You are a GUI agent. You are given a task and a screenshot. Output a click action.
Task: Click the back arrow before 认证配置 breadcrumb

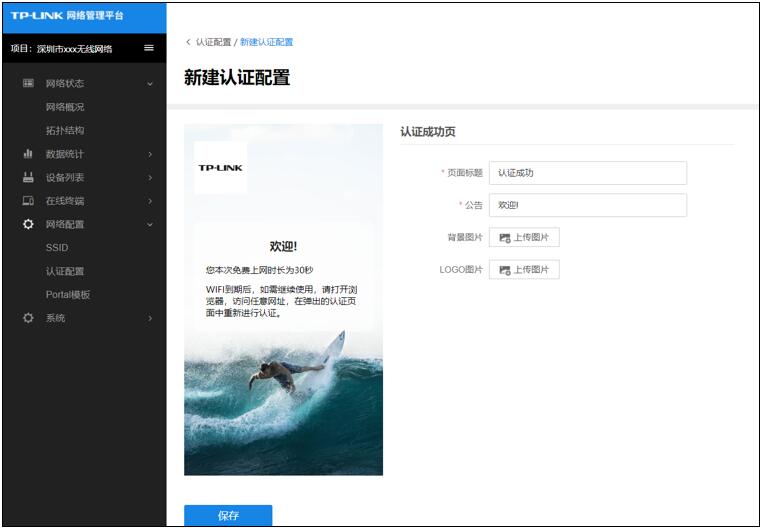pyautogui.click(x=188, y=42)
